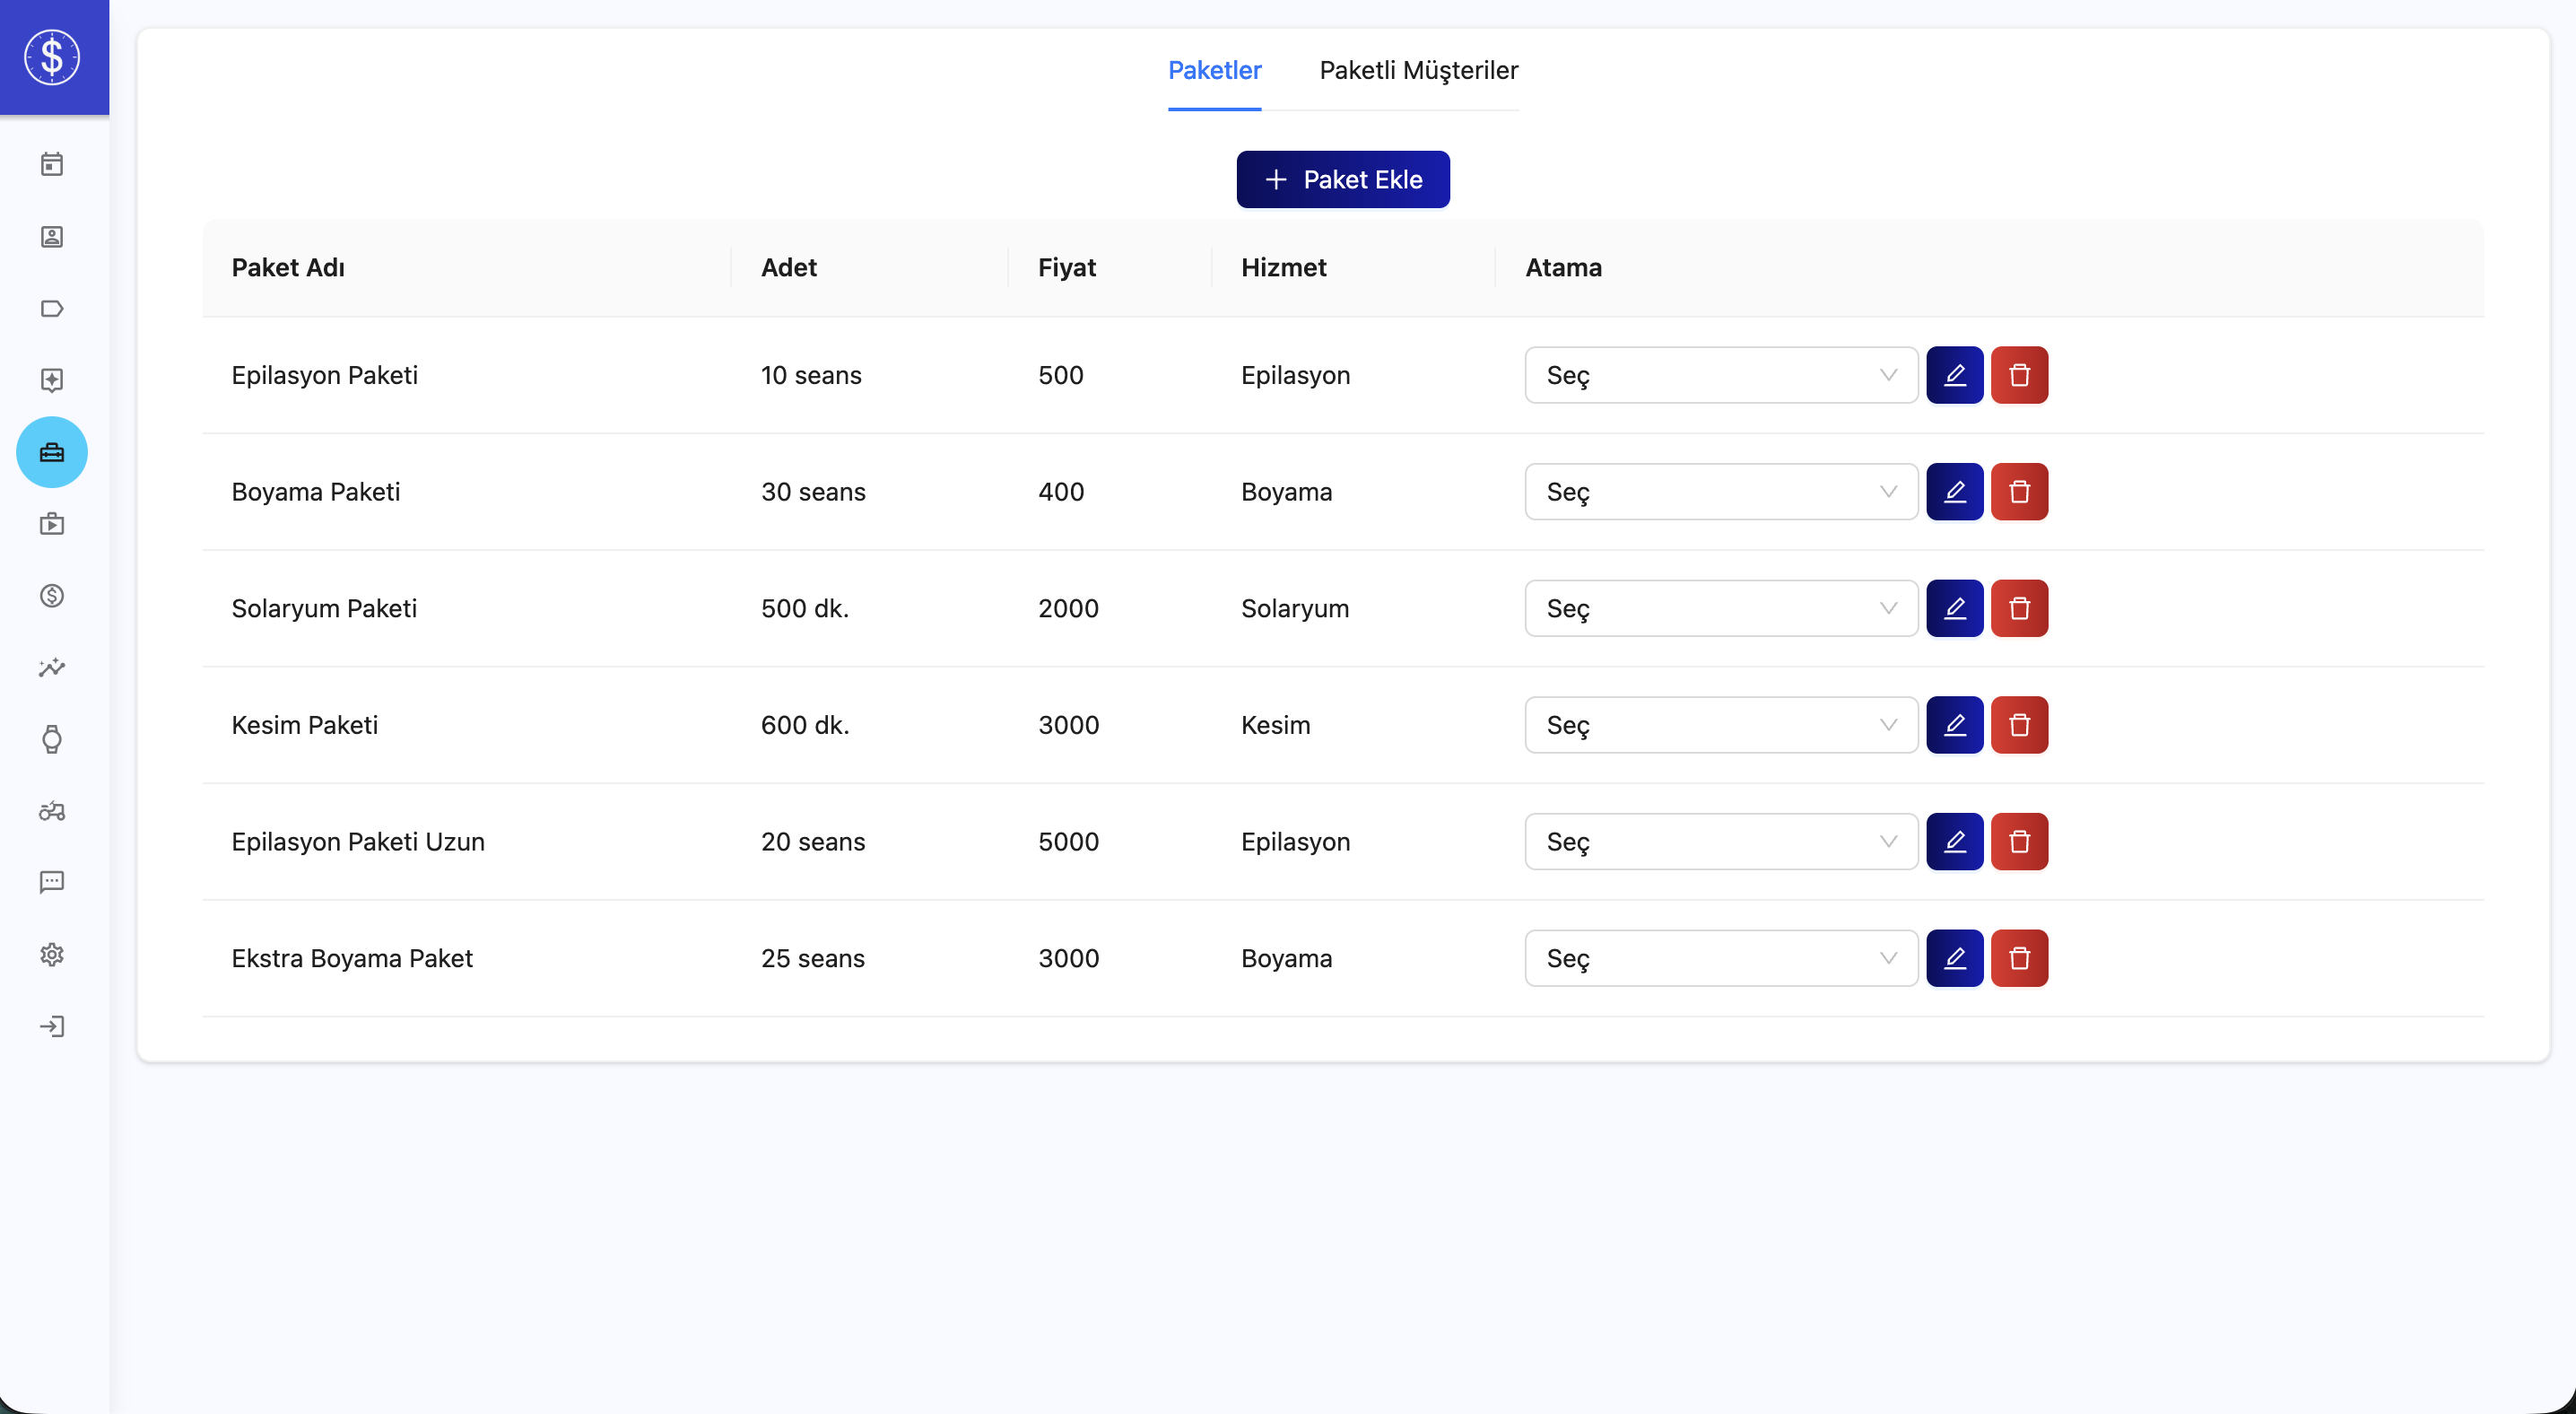Open the tag label icon in sidebar
Viewport: 2576px width, 1414px height.
tap(52, 308)
